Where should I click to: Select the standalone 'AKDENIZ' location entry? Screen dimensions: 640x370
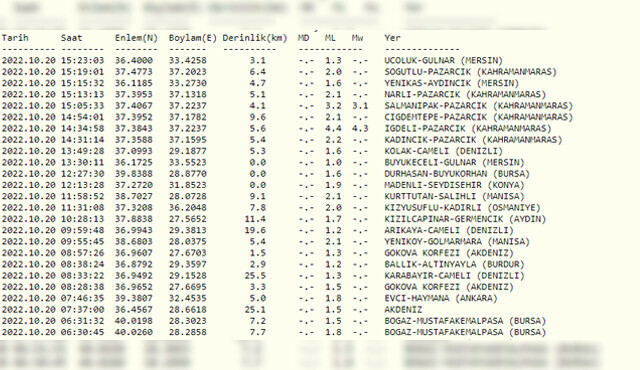point(403,310)
